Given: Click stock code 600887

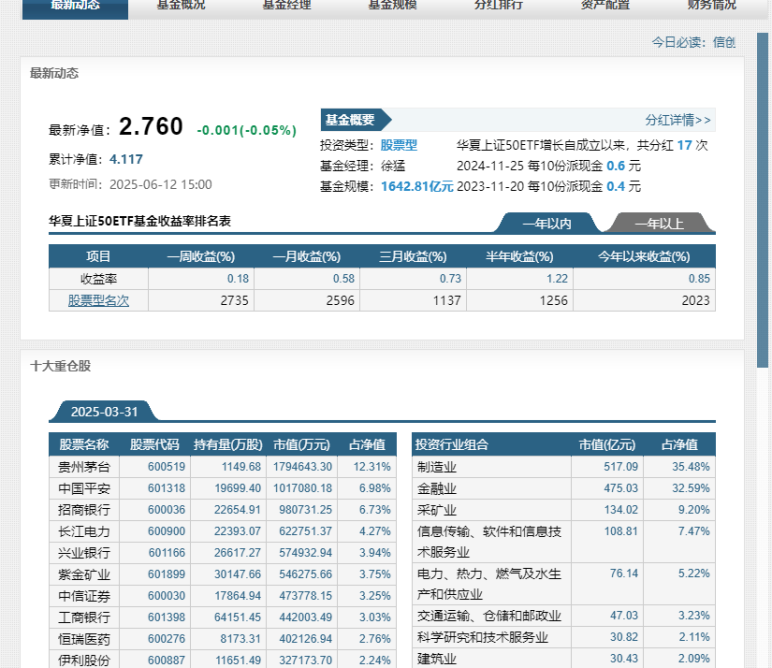Looking at the screenshot, I should [x=166, y=660].
